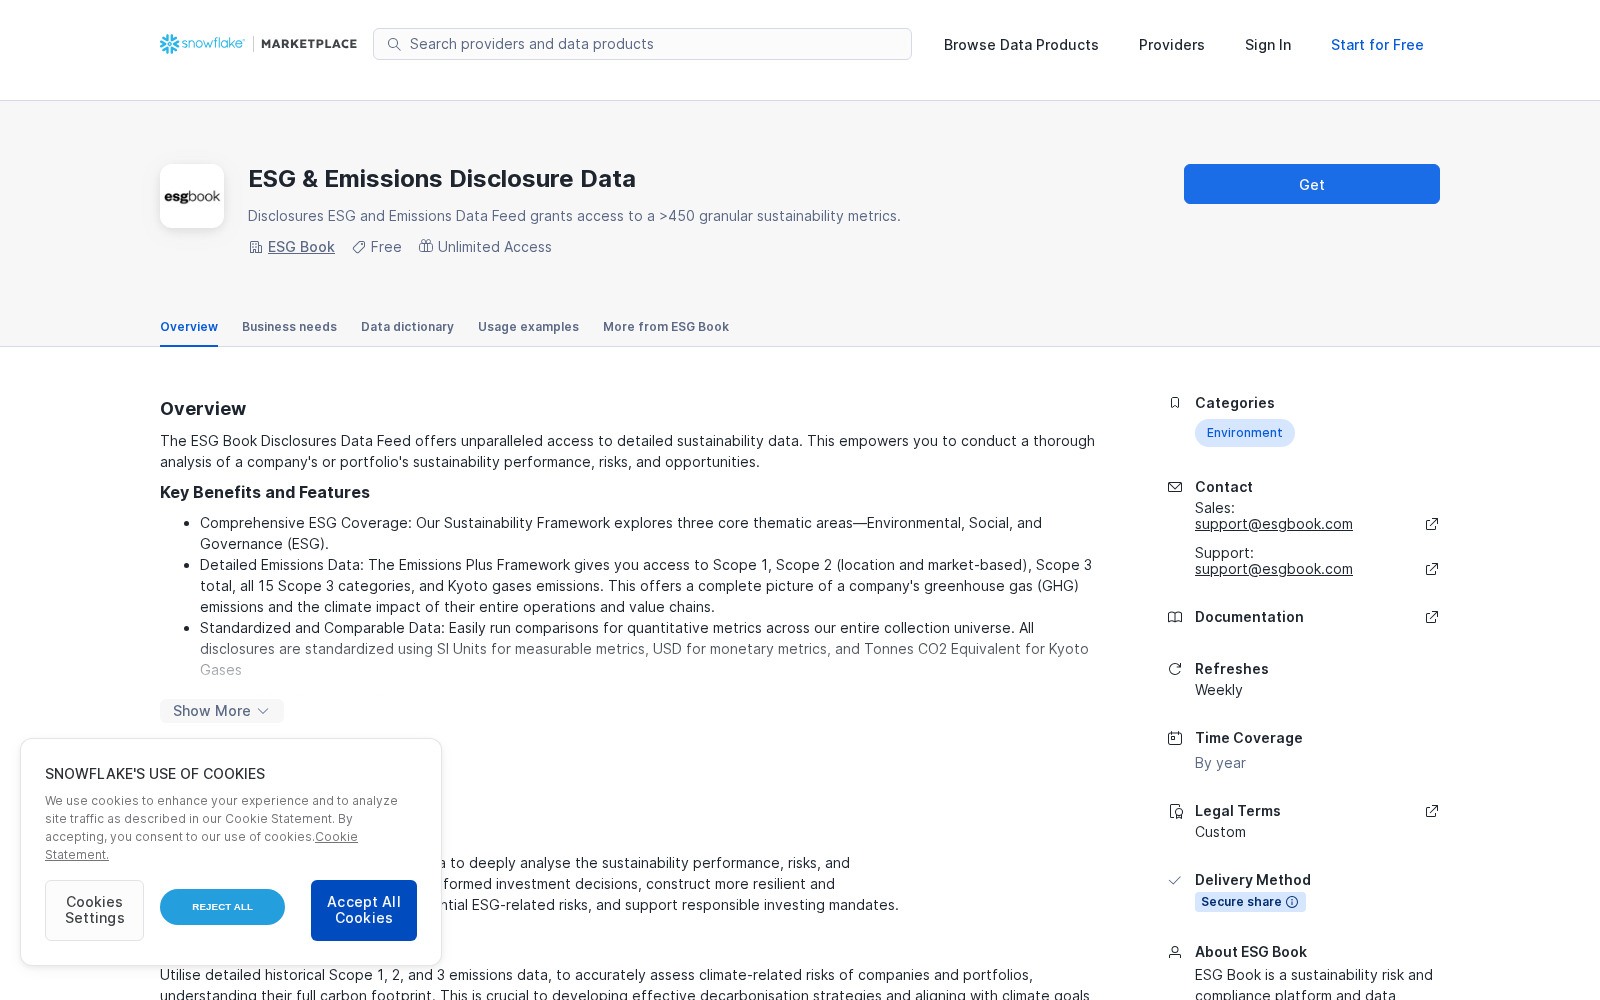Click the gift icon beside Unlimited Access
Viewport: 1600px width, 1000px height.
coord(426,246)
